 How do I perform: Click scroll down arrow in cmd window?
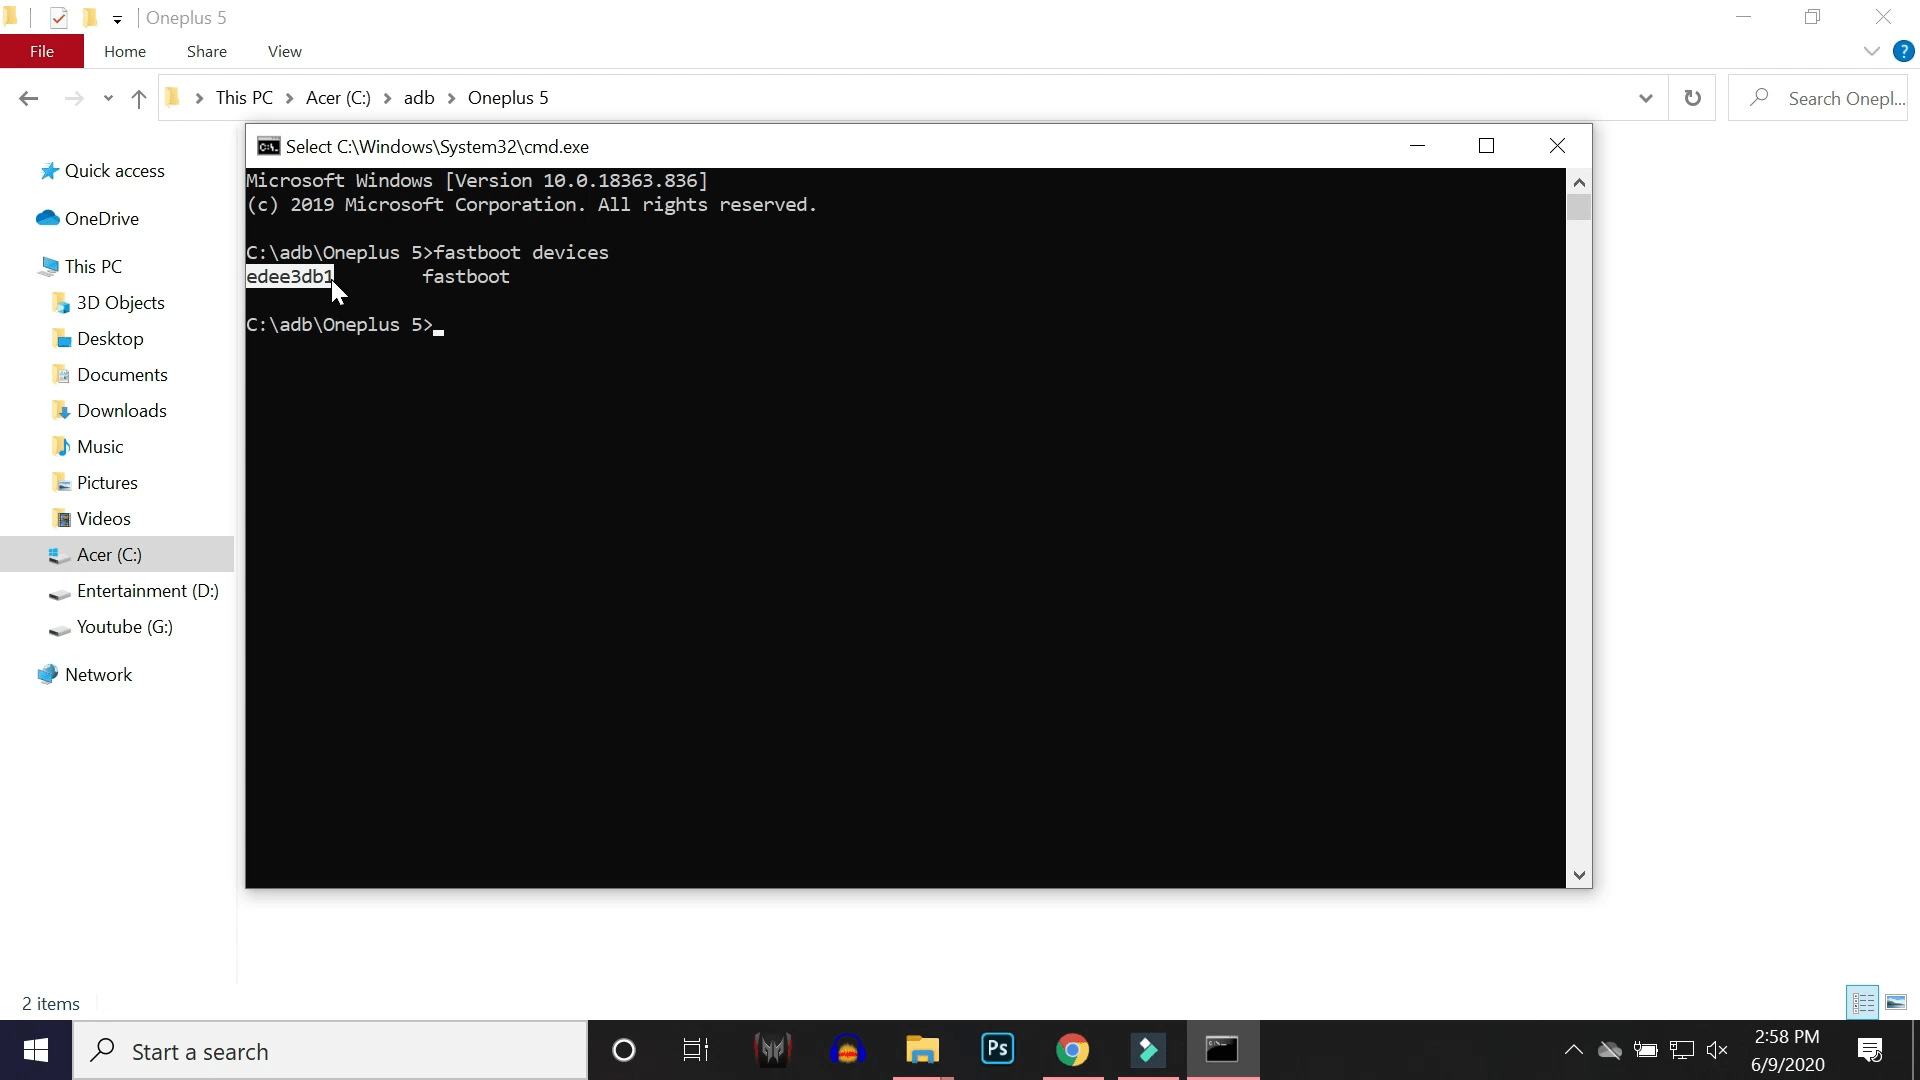pyautogui.click(x=1579, y=875)
